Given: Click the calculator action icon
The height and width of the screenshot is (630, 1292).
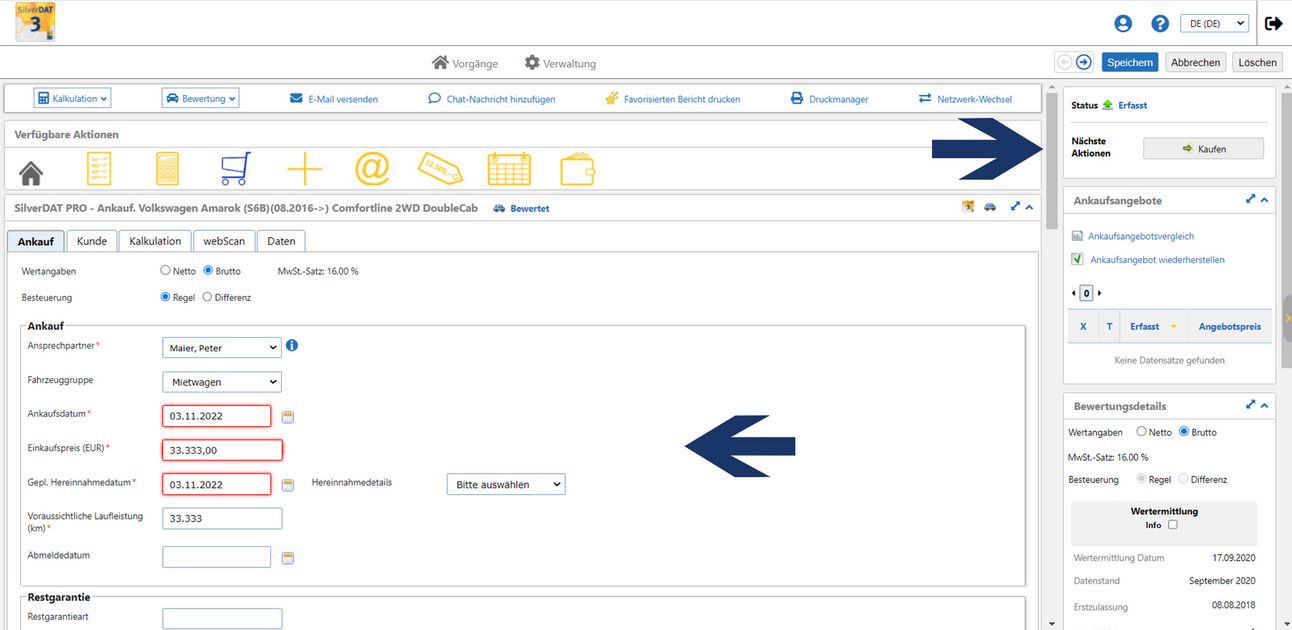Looking at the screenshot, I should (167, 169).
